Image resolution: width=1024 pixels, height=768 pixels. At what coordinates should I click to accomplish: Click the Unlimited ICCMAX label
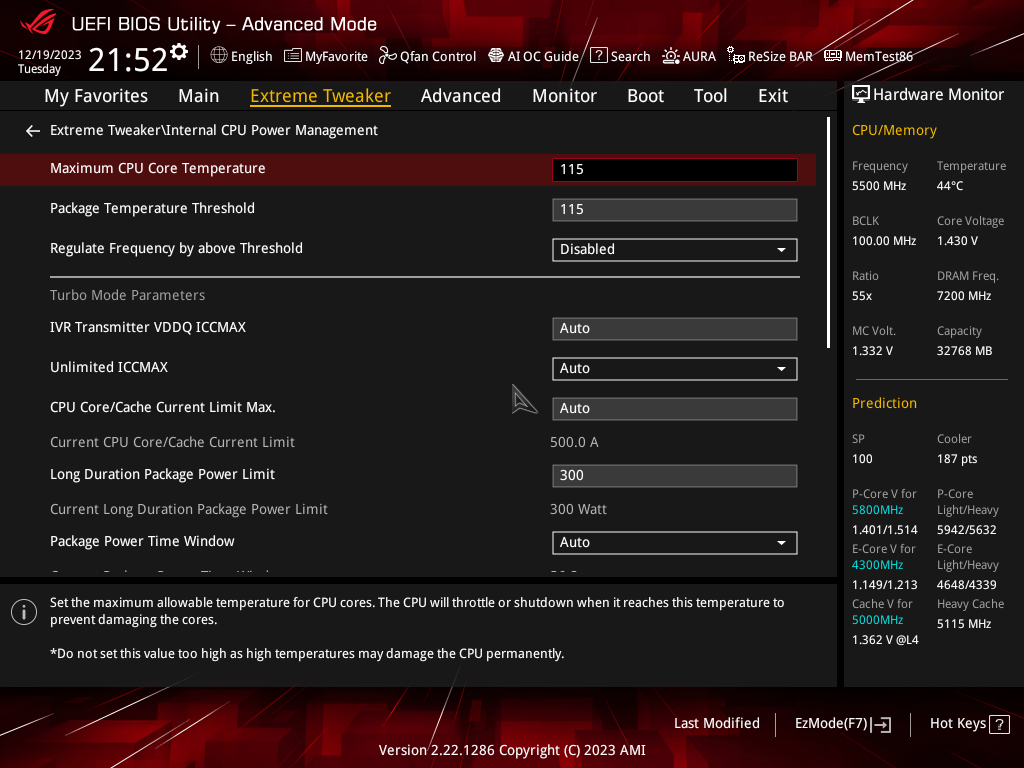click(x=109, y=367)
